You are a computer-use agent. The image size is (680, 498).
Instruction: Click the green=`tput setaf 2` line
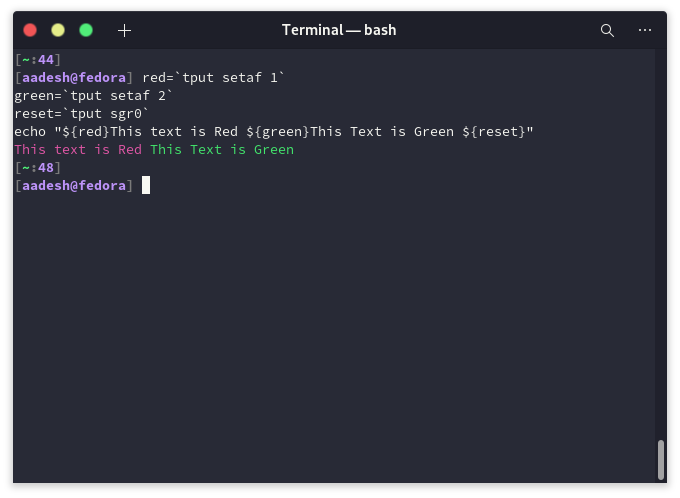coord(93,95)
